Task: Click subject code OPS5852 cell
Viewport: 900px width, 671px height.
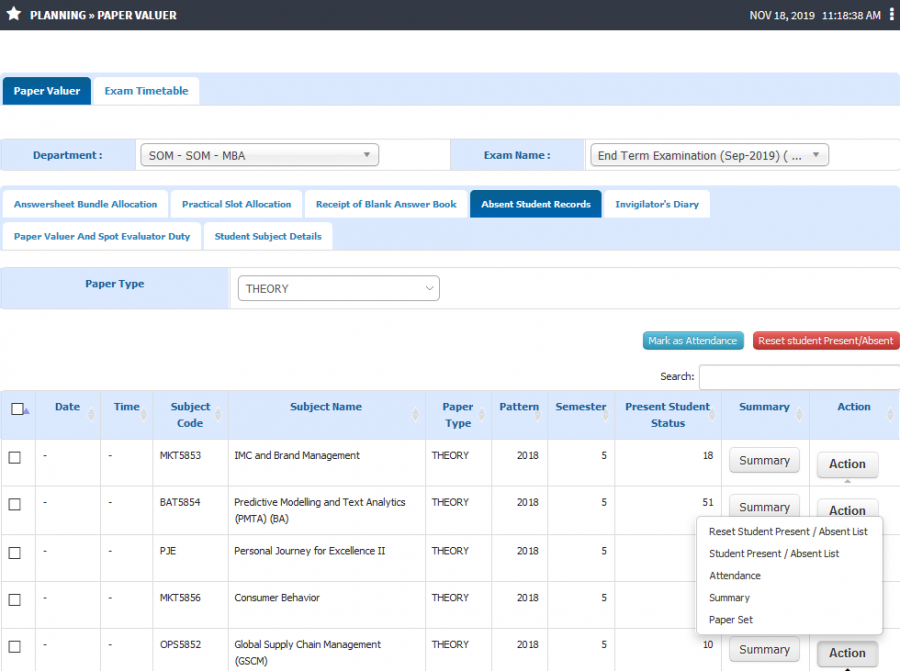Action: (180, 645)
